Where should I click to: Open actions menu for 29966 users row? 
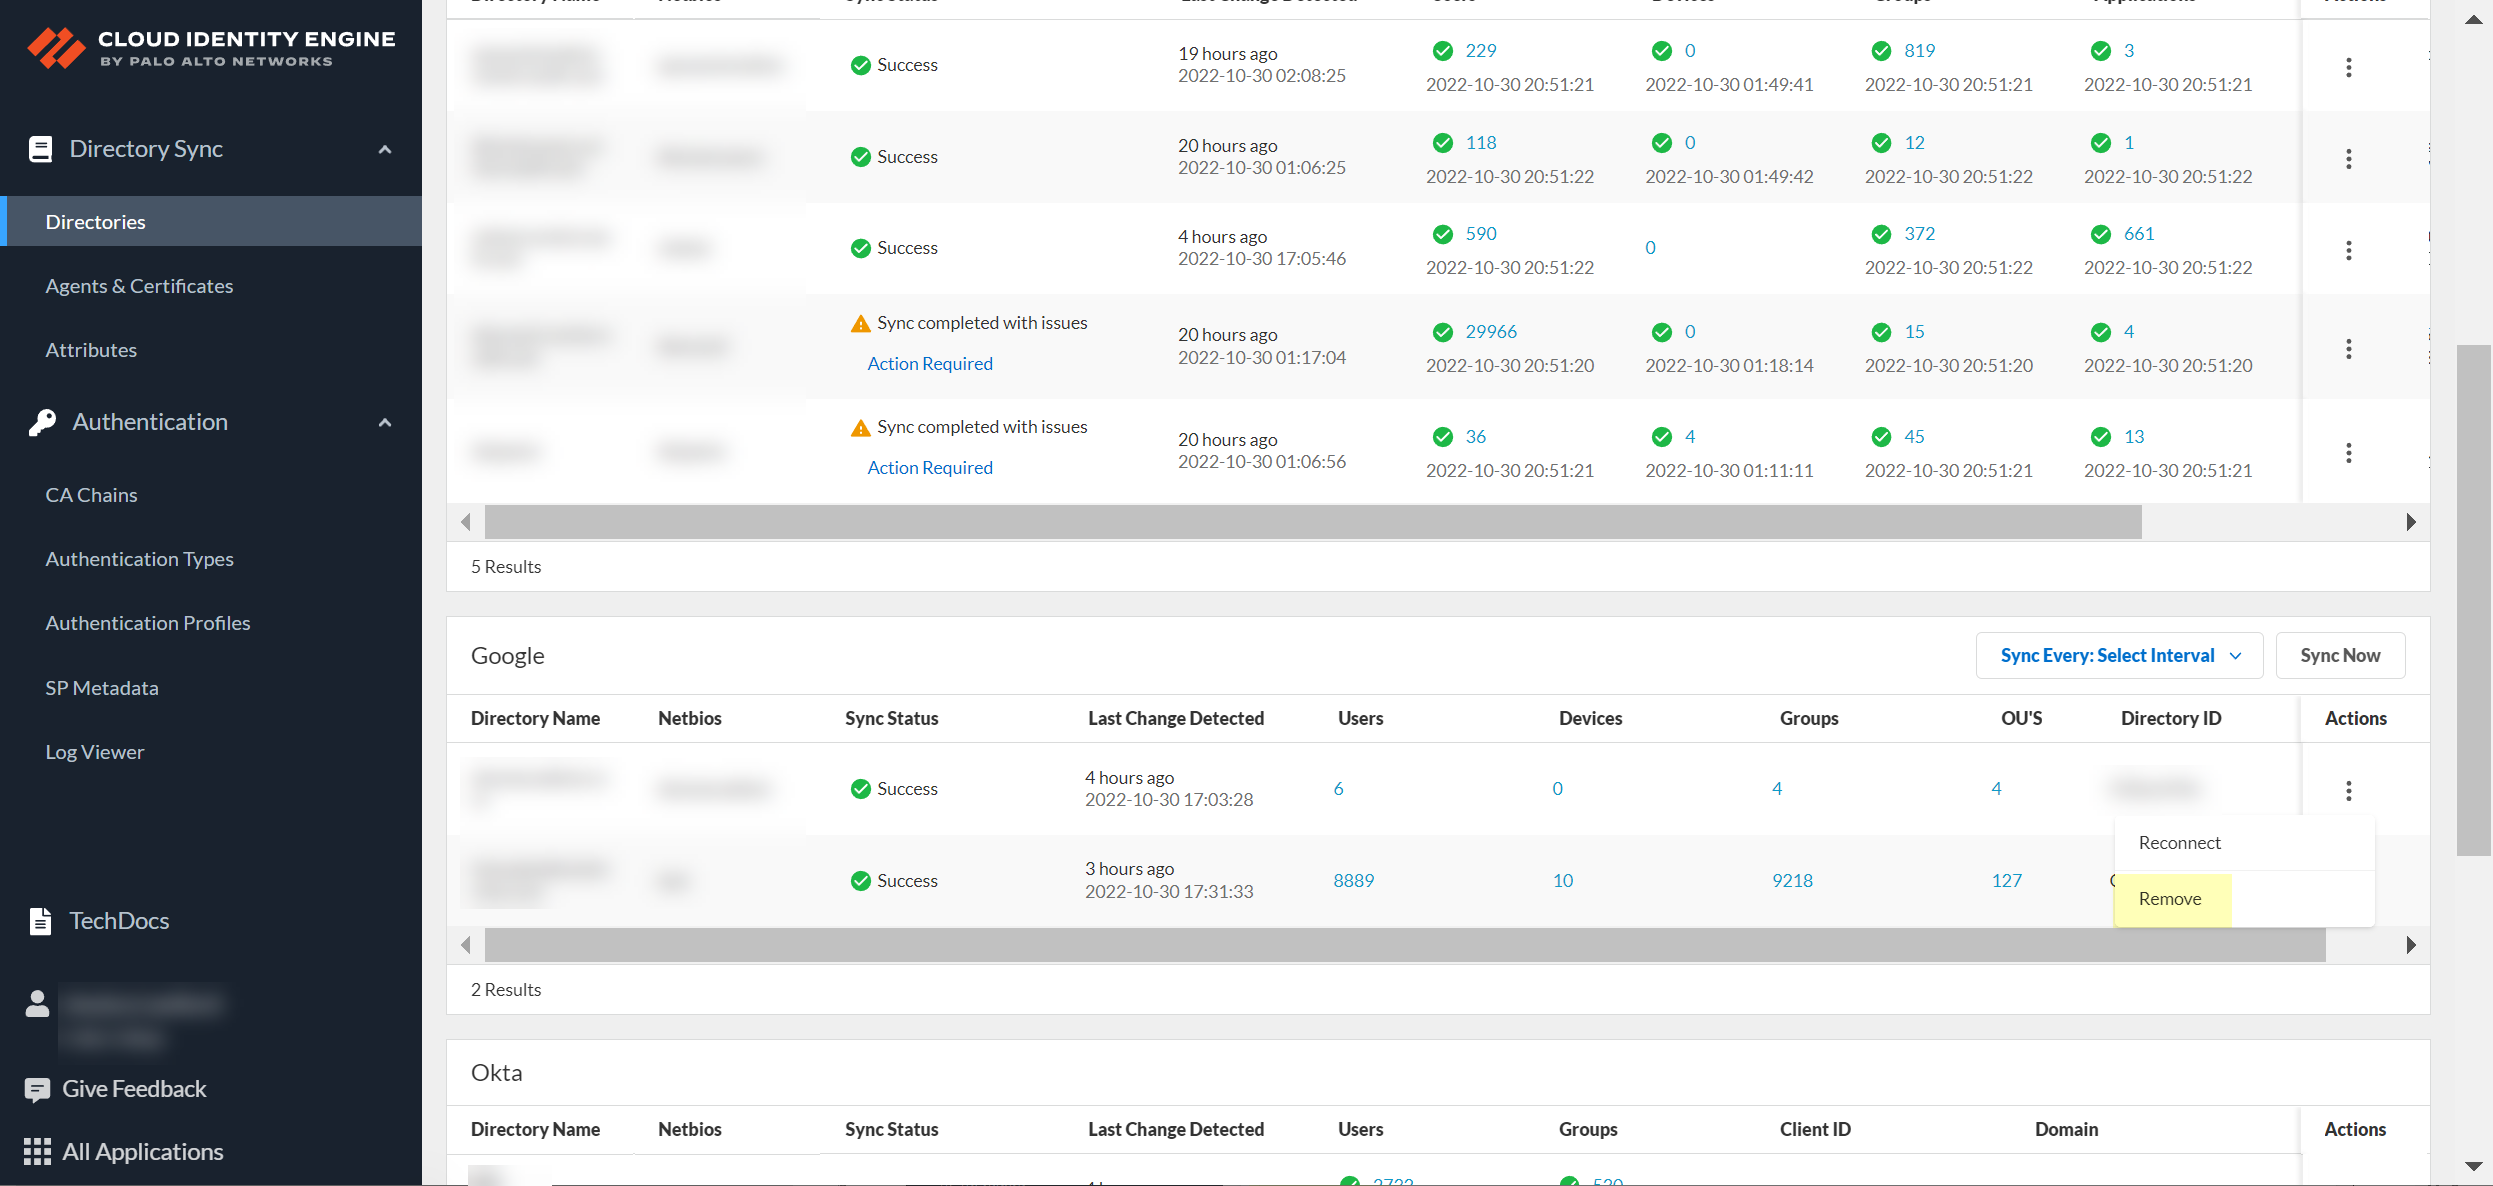click(2348, 349)
